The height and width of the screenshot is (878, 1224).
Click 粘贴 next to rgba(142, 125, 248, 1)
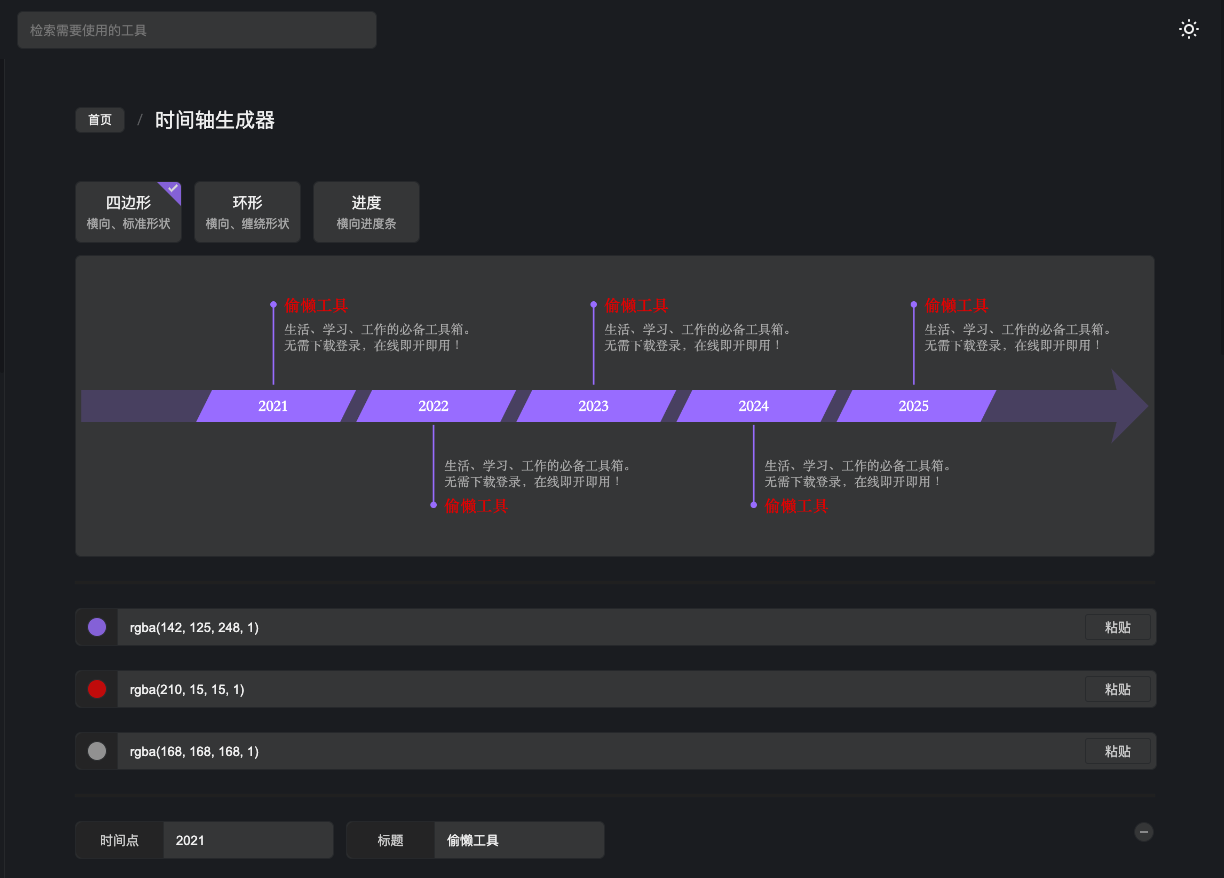pos(1117,627)
